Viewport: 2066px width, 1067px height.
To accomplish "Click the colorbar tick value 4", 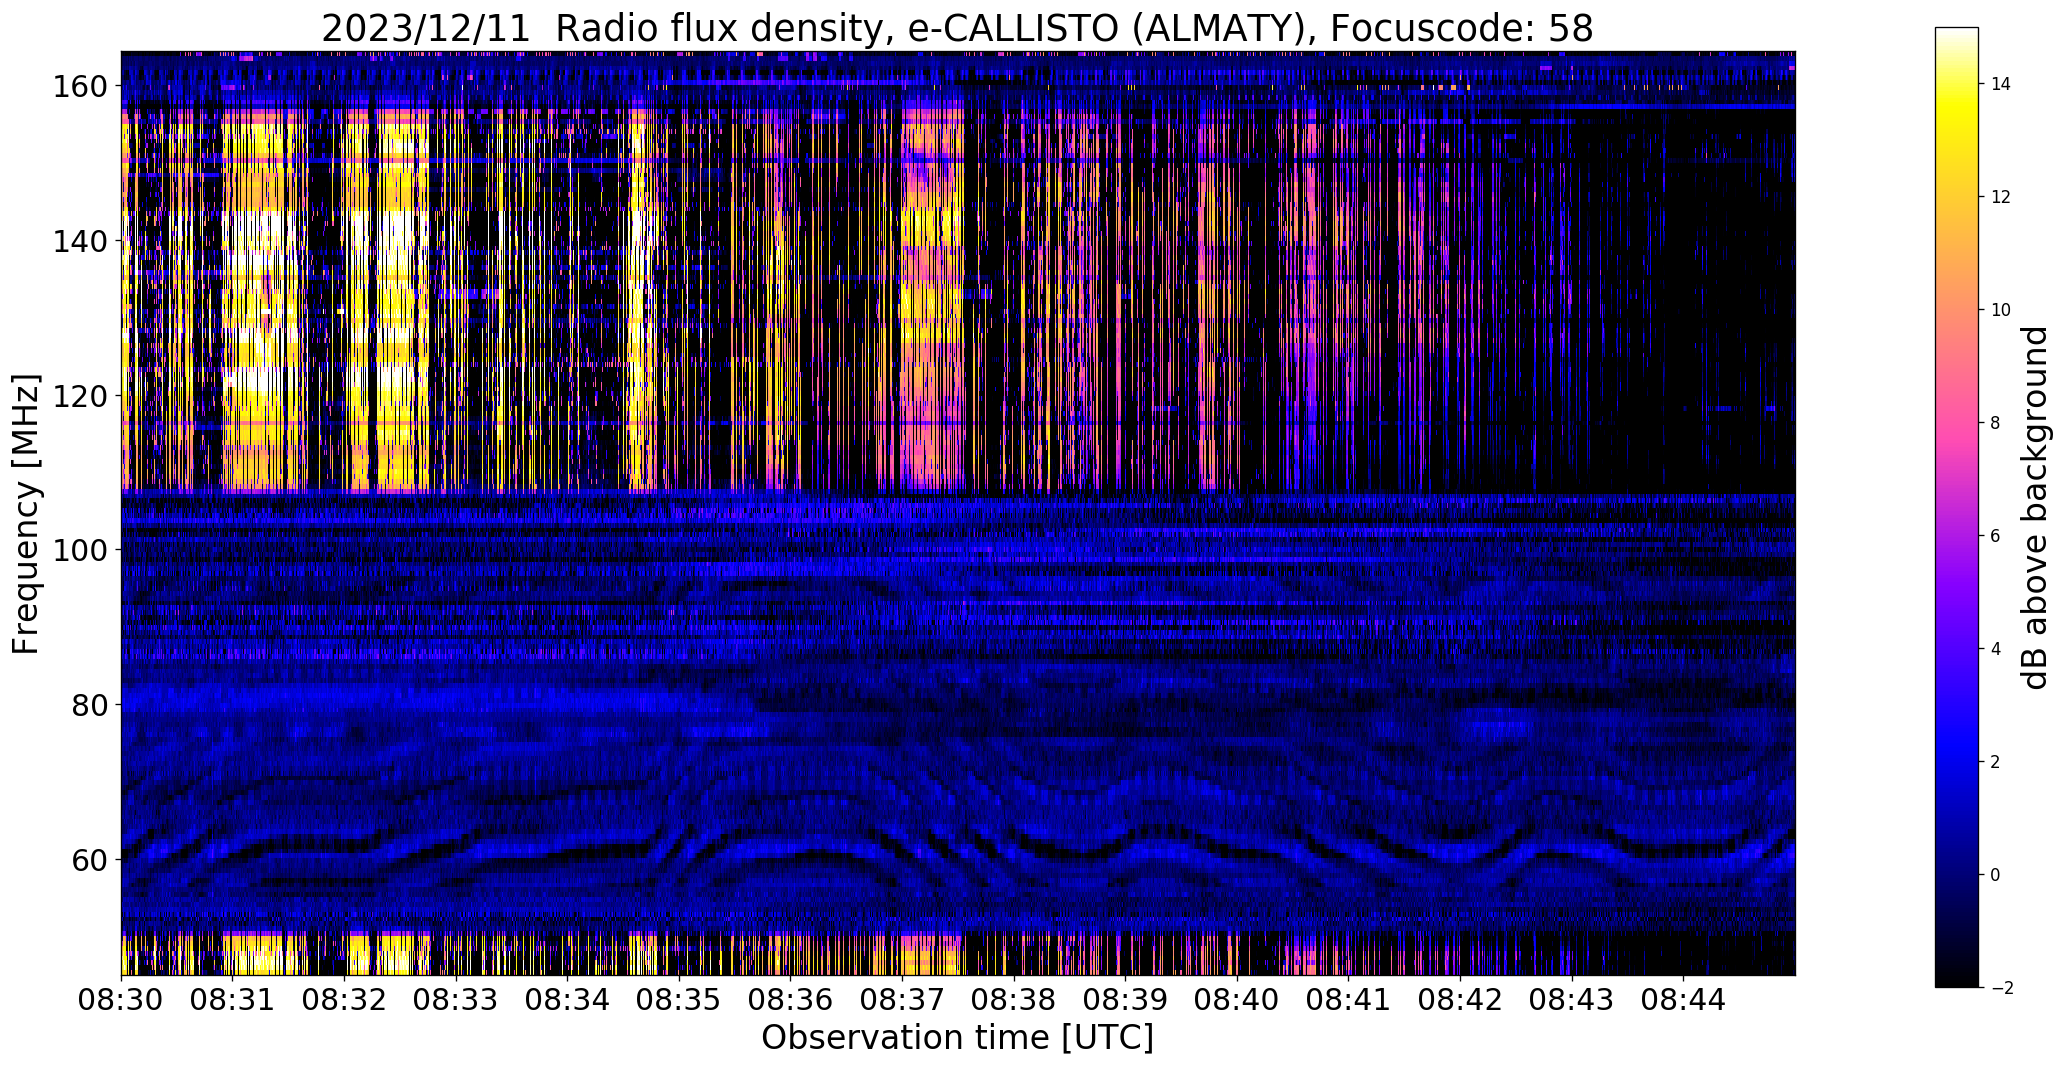I will point(1996,649).
